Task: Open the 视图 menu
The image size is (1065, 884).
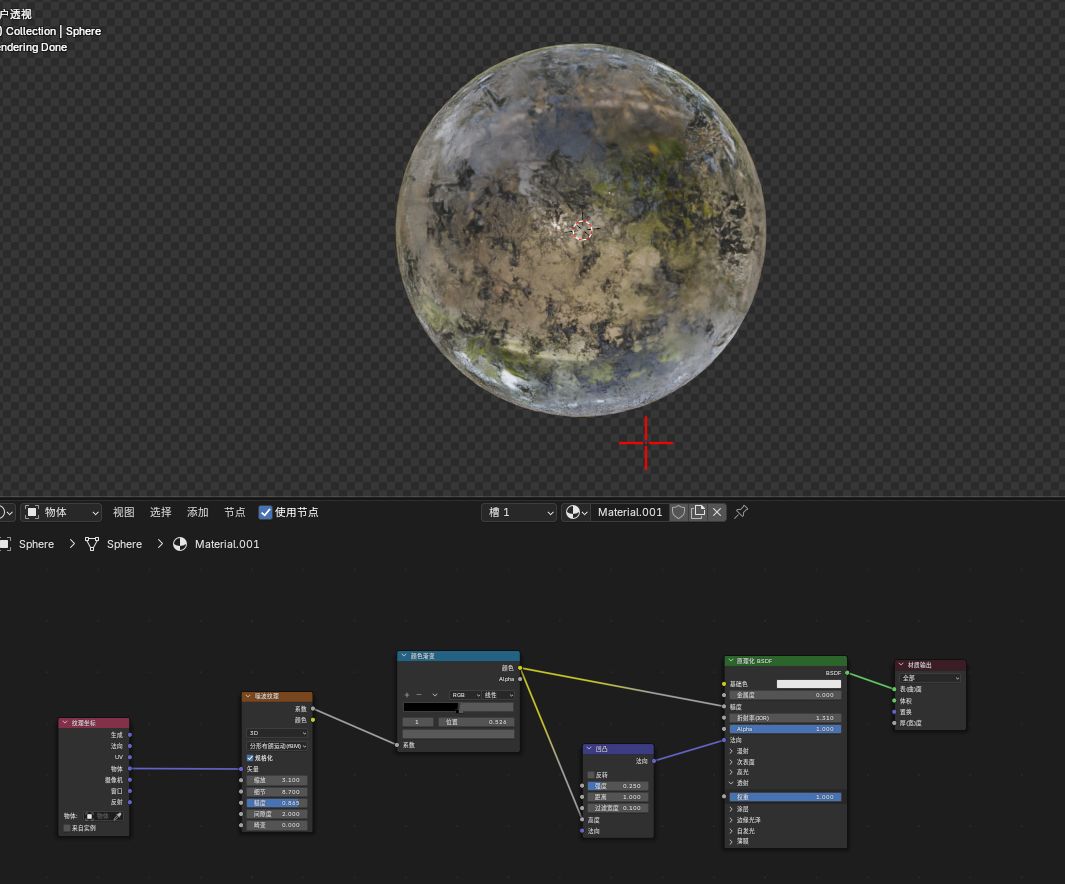Action: click(x=123, y=512)
